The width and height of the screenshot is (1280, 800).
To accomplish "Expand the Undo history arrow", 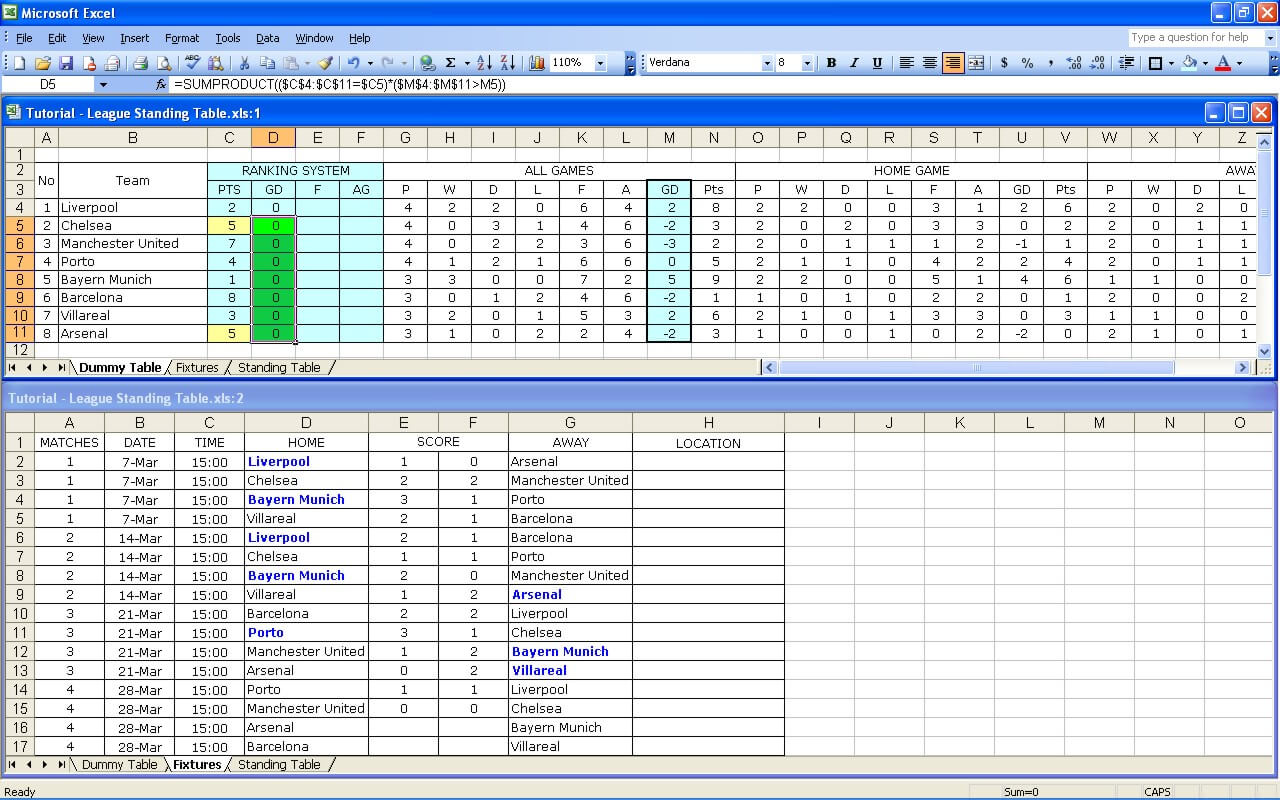I will tap(369, 63).
